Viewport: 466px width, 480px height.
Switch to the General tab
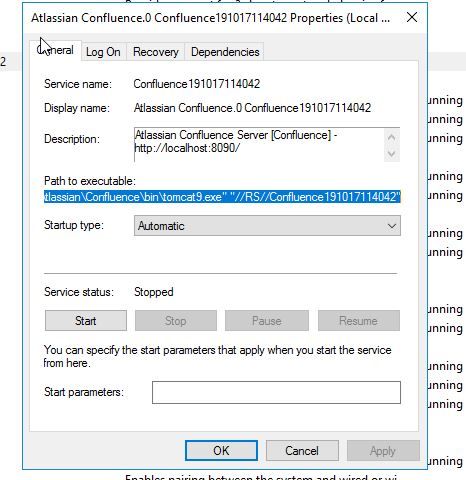click(55, 50)
